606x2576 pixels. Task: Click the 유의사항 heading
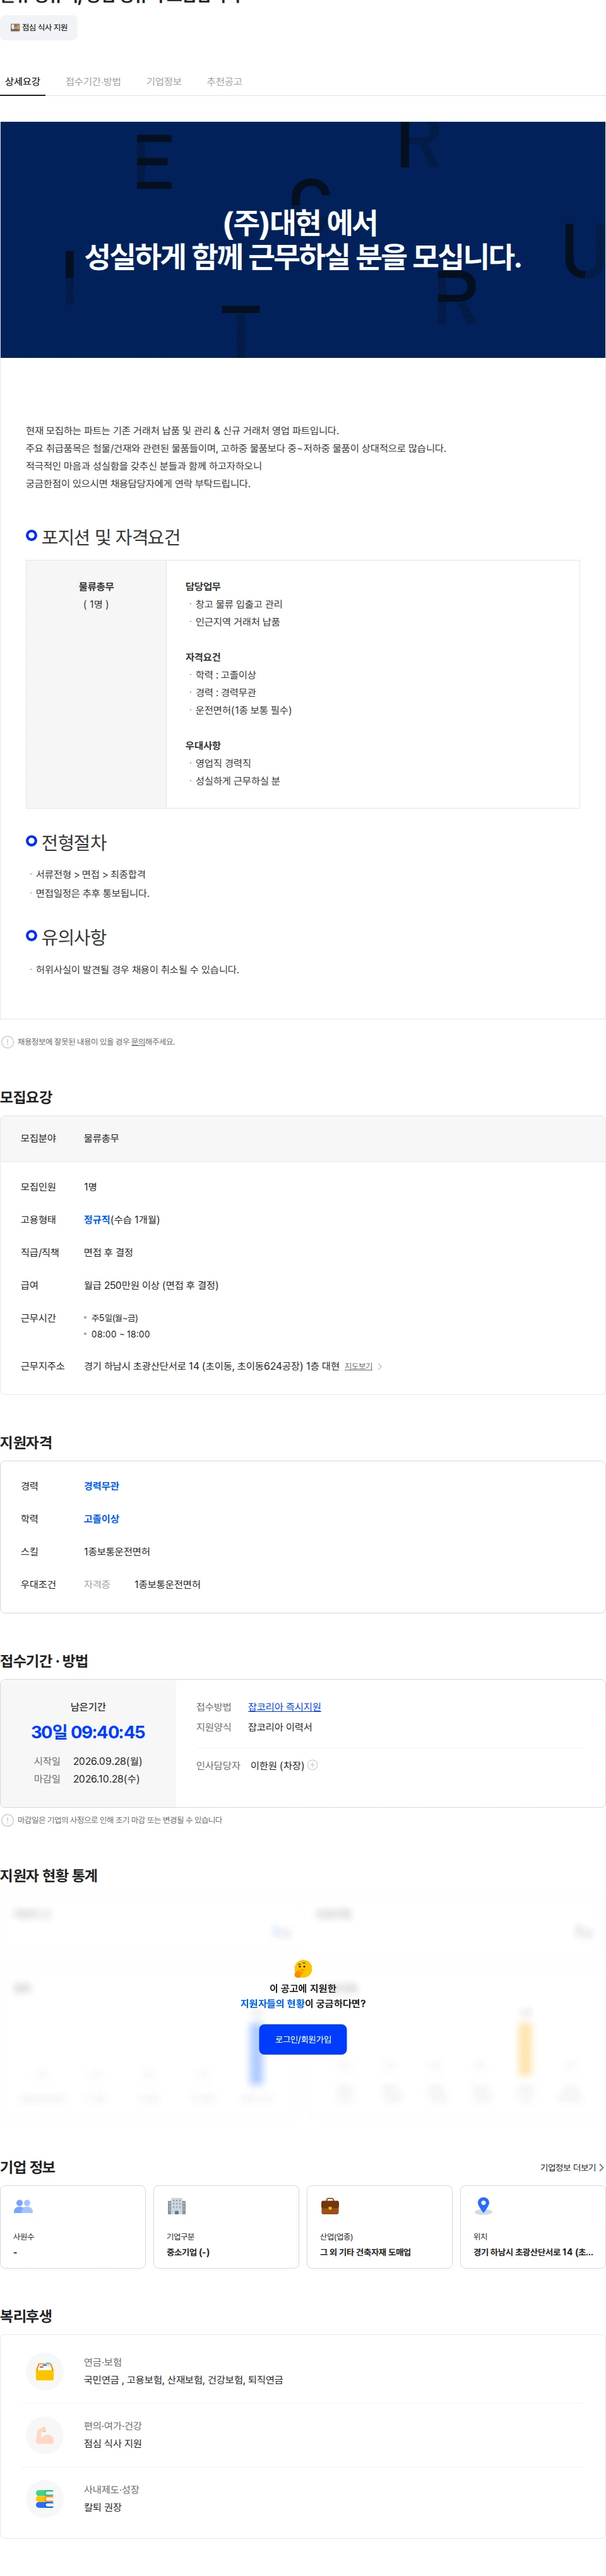[74, 937]
